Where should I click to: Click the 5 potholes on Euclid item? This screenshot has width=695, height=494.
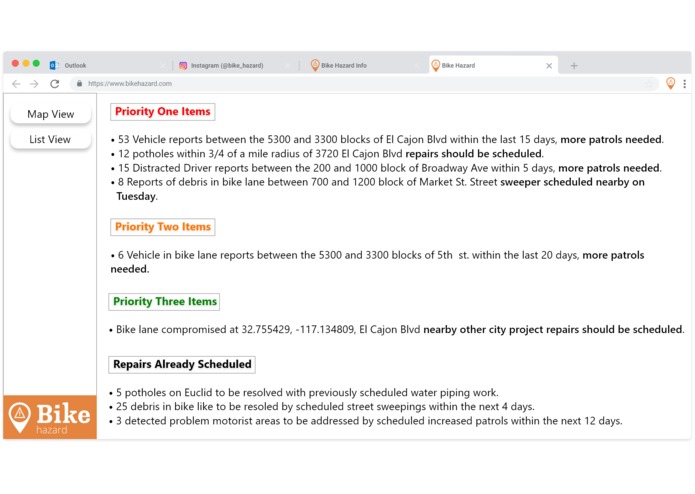[304, 393]
